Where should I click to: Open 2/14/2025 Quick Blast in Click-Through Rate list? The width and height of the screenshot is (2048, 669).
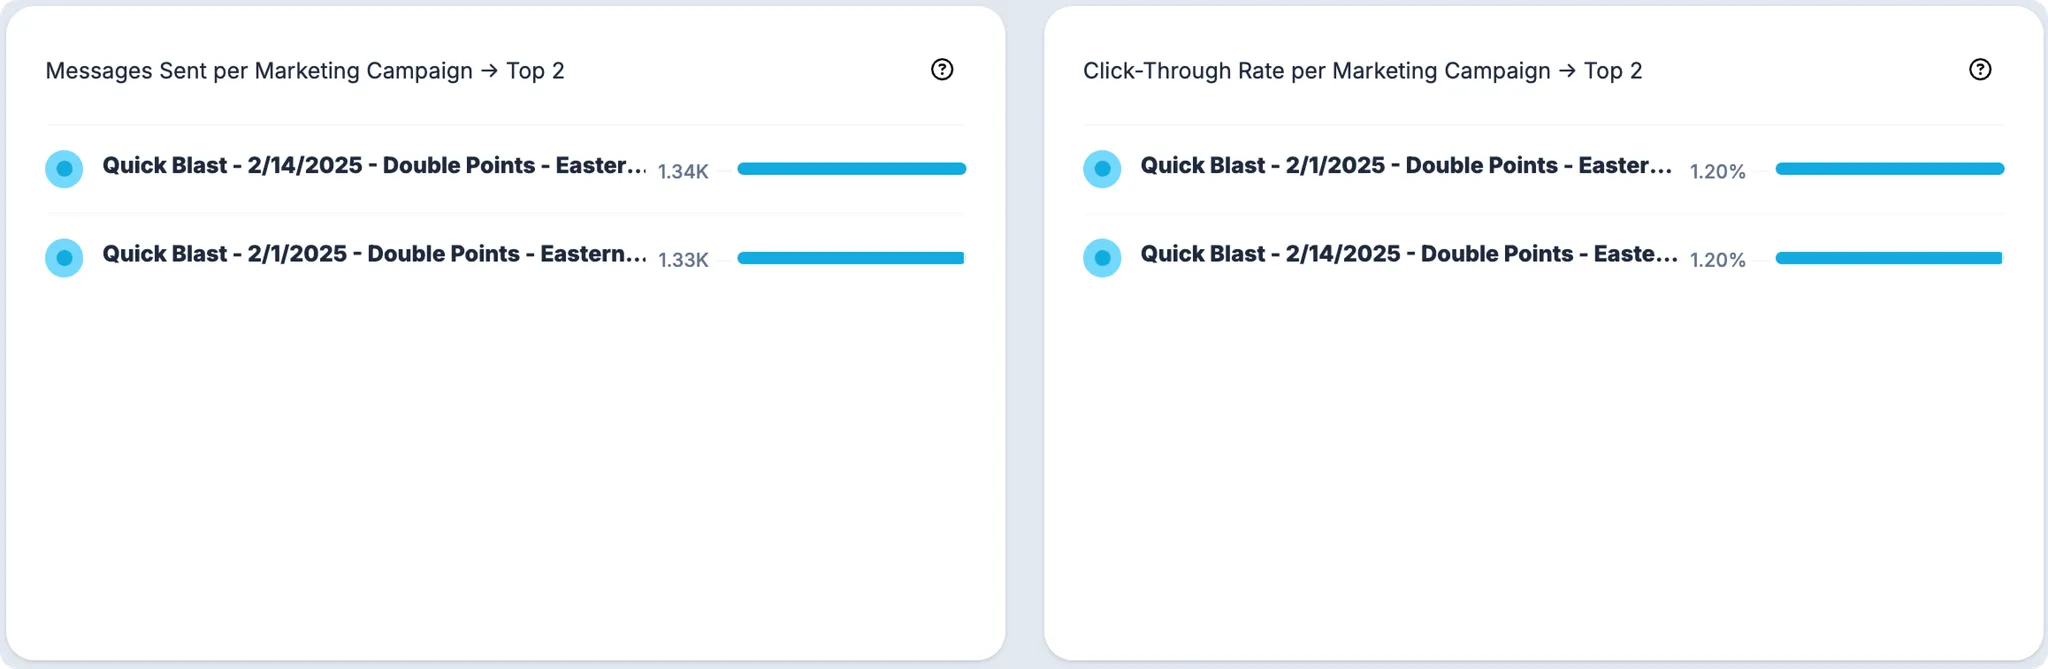pos(1408,254)
